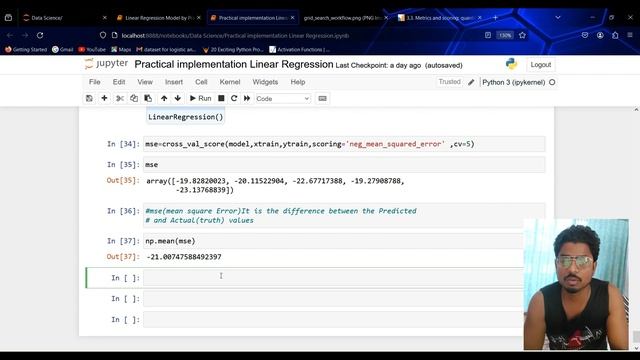Reload the page
640x360 pixels.
[40, 36]
